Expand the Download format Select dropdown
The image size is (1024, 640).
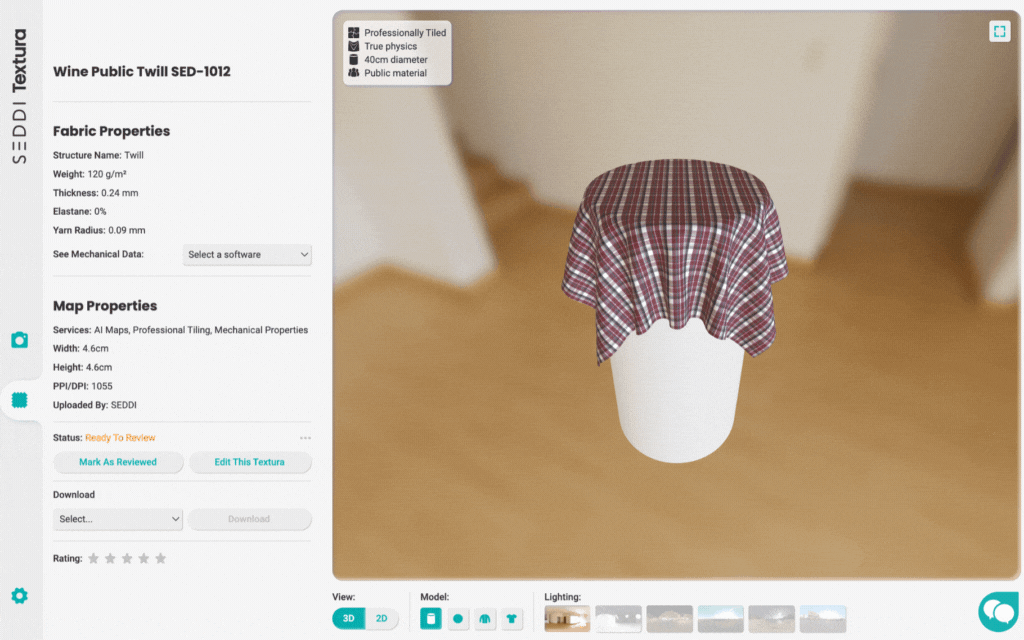[x=117, y=519]
